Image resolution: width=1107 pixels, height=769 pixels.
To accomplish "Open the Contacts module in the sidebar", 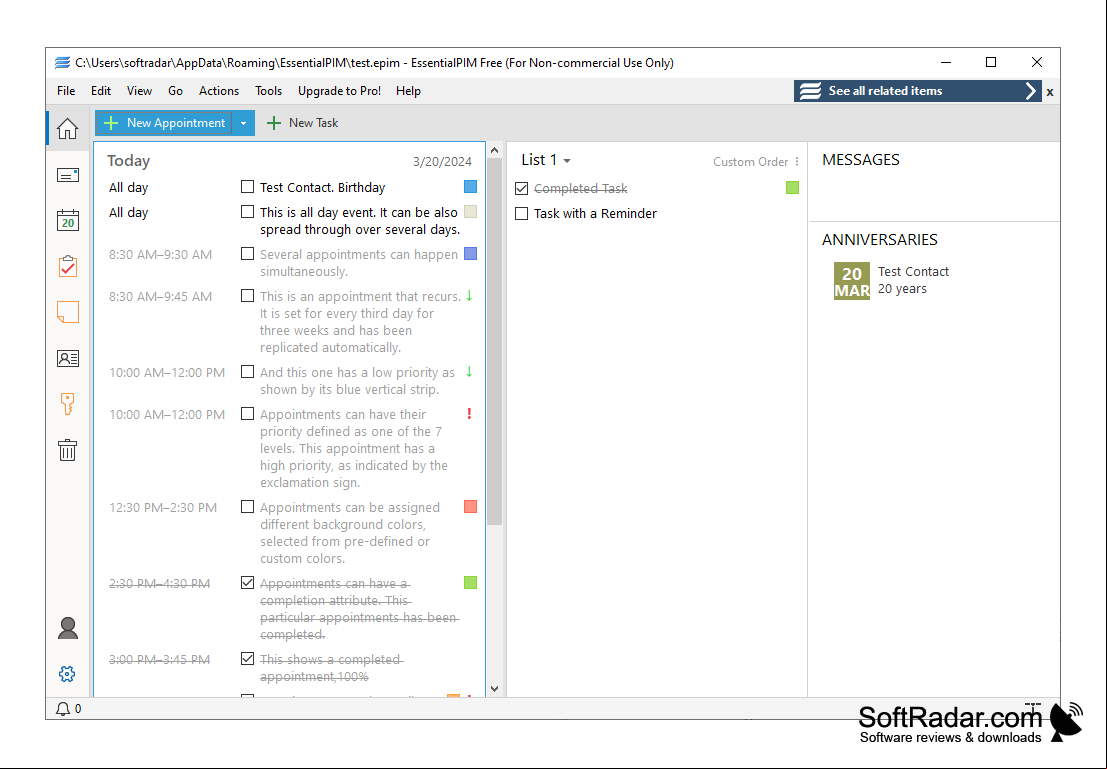I will point(68,358).
